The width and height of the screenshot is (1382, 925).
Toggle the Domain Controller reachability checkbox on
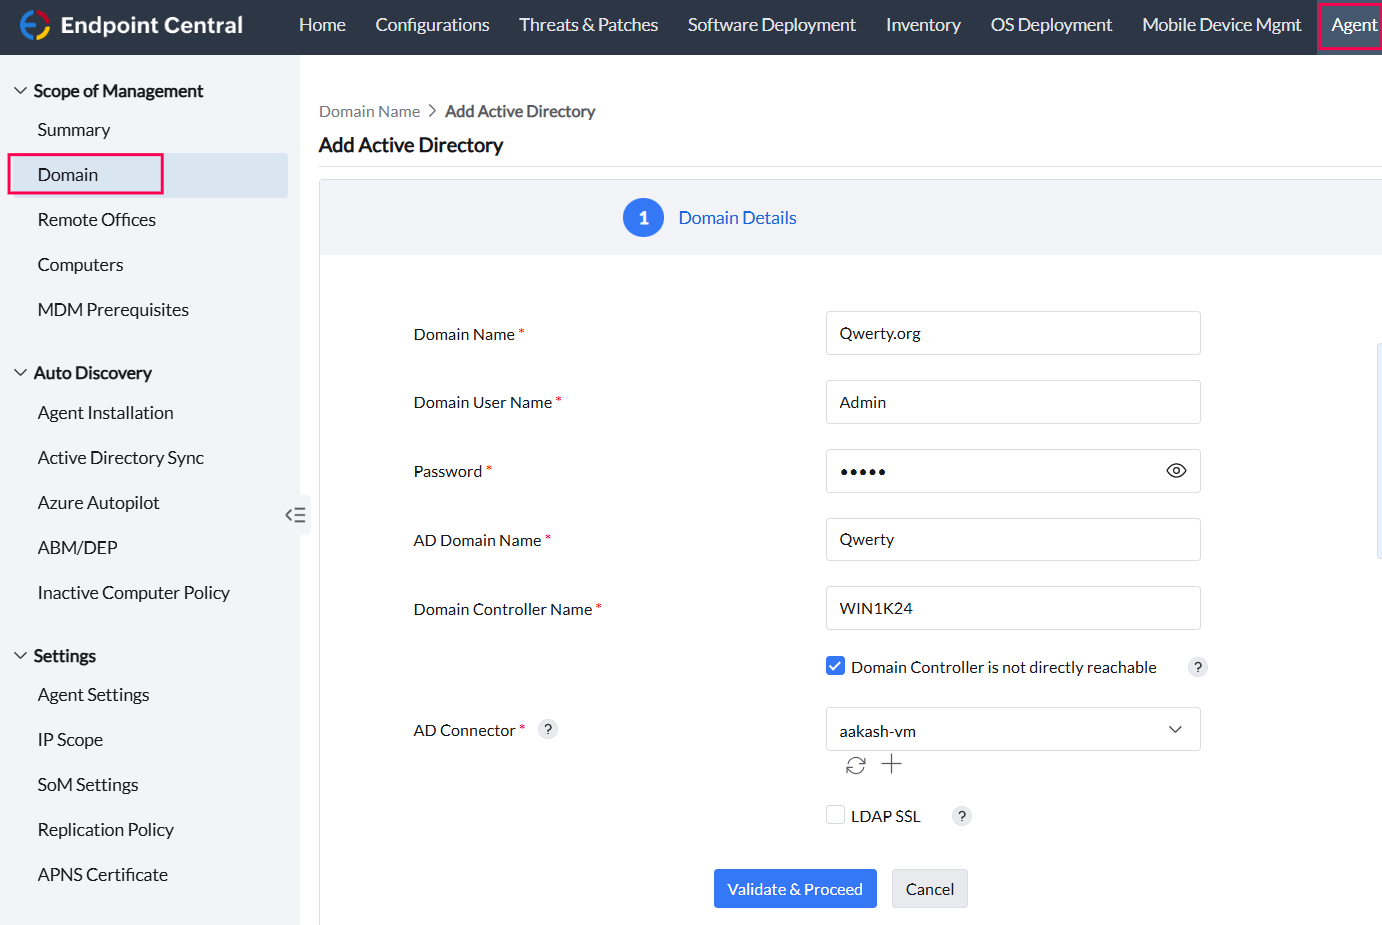point(835,665)
